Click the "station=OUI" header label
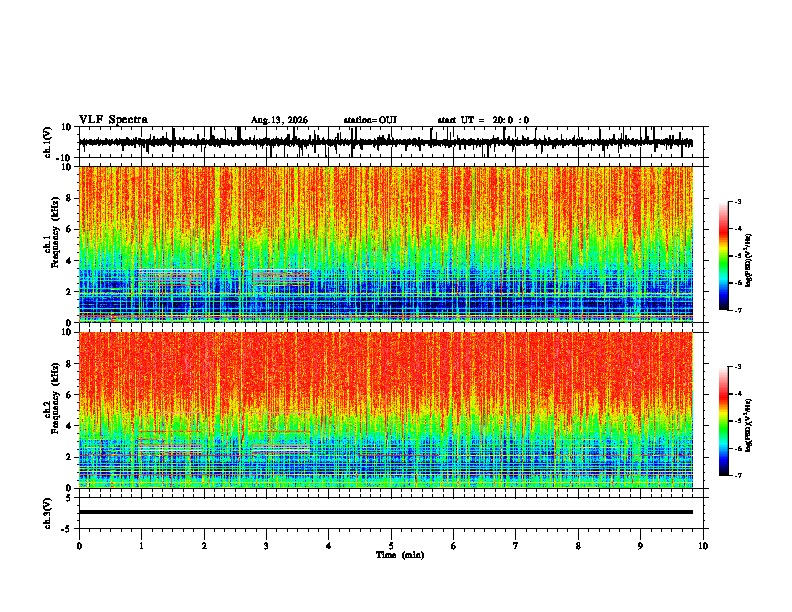 point(370,120)
